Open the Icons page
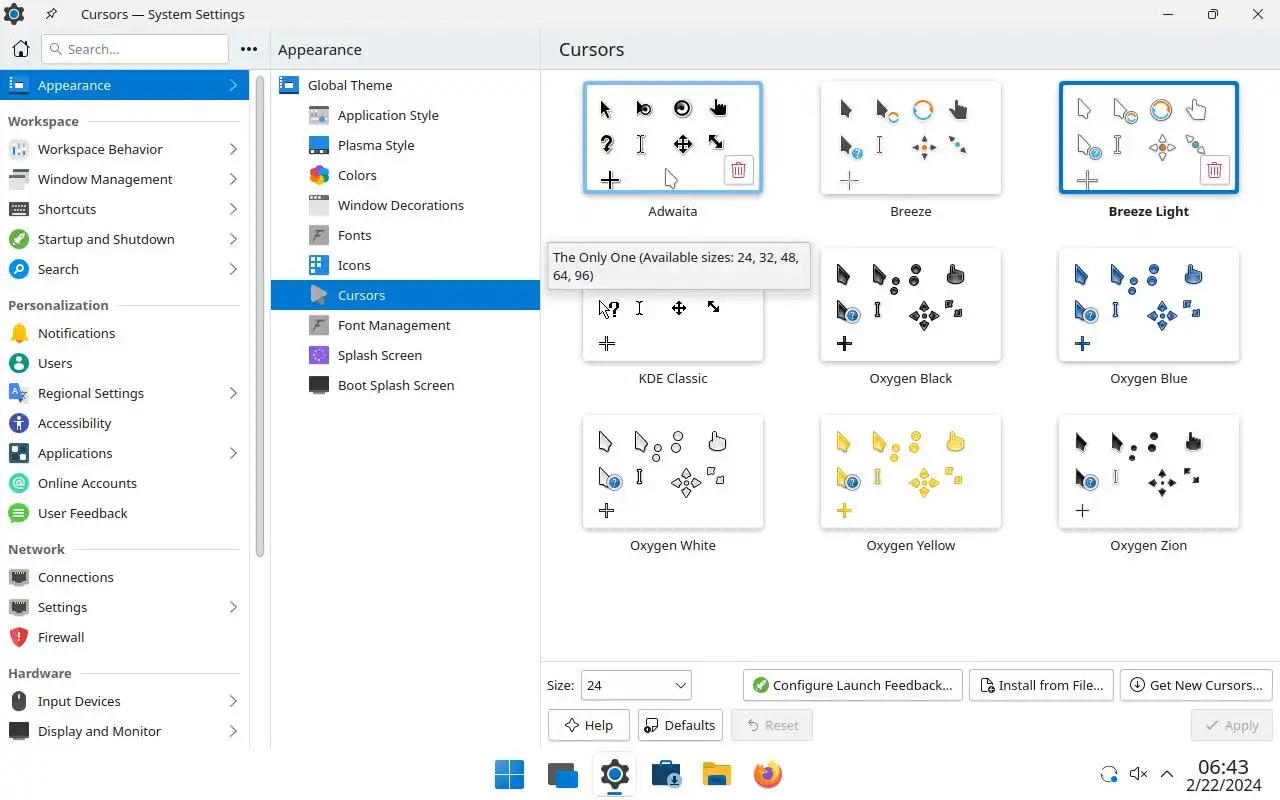Image resolution: width=1280 pixels, height=800 pixels. pos(405,265)
